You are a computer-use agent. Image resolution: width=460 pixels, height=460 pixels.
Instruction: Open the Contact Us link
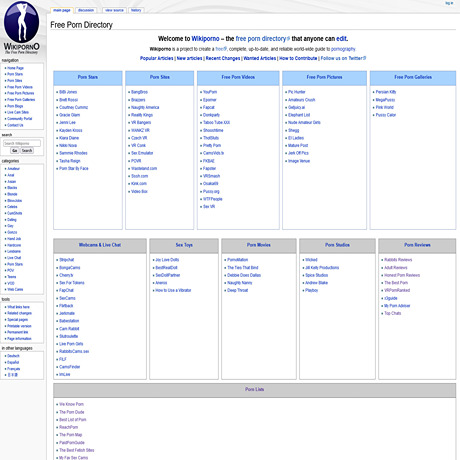tap(15, 125)
